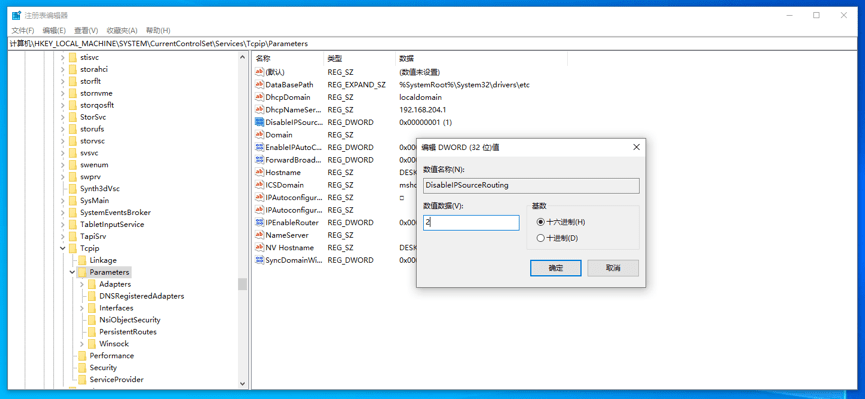The image size is (865, 399).
Task: Click the ICSDomain string icon
Action: (260, 185)
